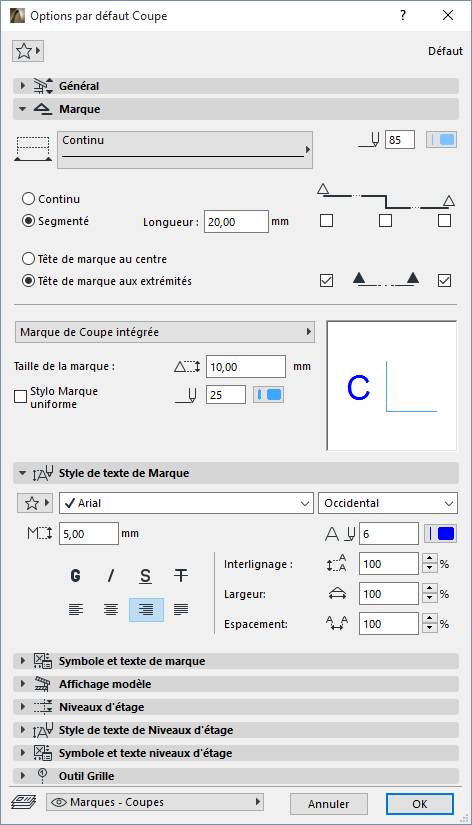Expand Style de texte de Niveaux d'étage
Image resolution: width=472 pixels, height=825 pixels.
coord(23,730)
